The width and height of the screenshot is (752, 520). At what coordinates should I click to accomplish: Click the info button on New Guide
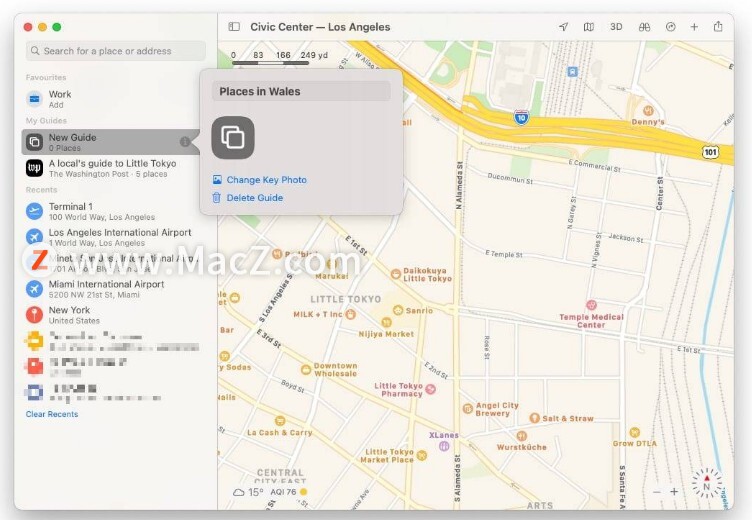pyautogui.click(x=185, y=142)
